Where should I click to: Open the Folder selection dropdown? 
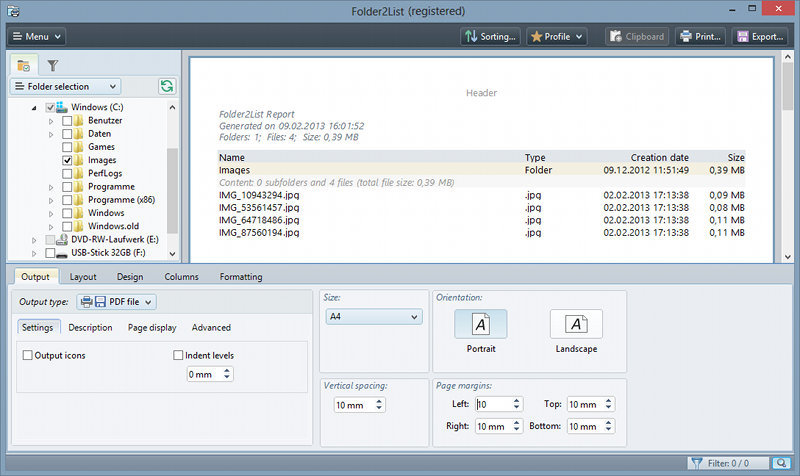pyautogui.click(x=65, y=86)
